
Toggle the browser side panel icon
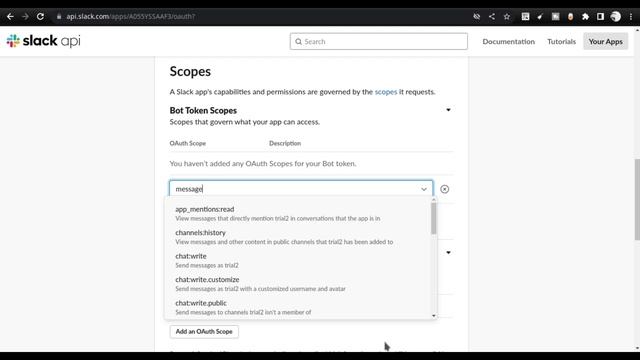point(600,17)
